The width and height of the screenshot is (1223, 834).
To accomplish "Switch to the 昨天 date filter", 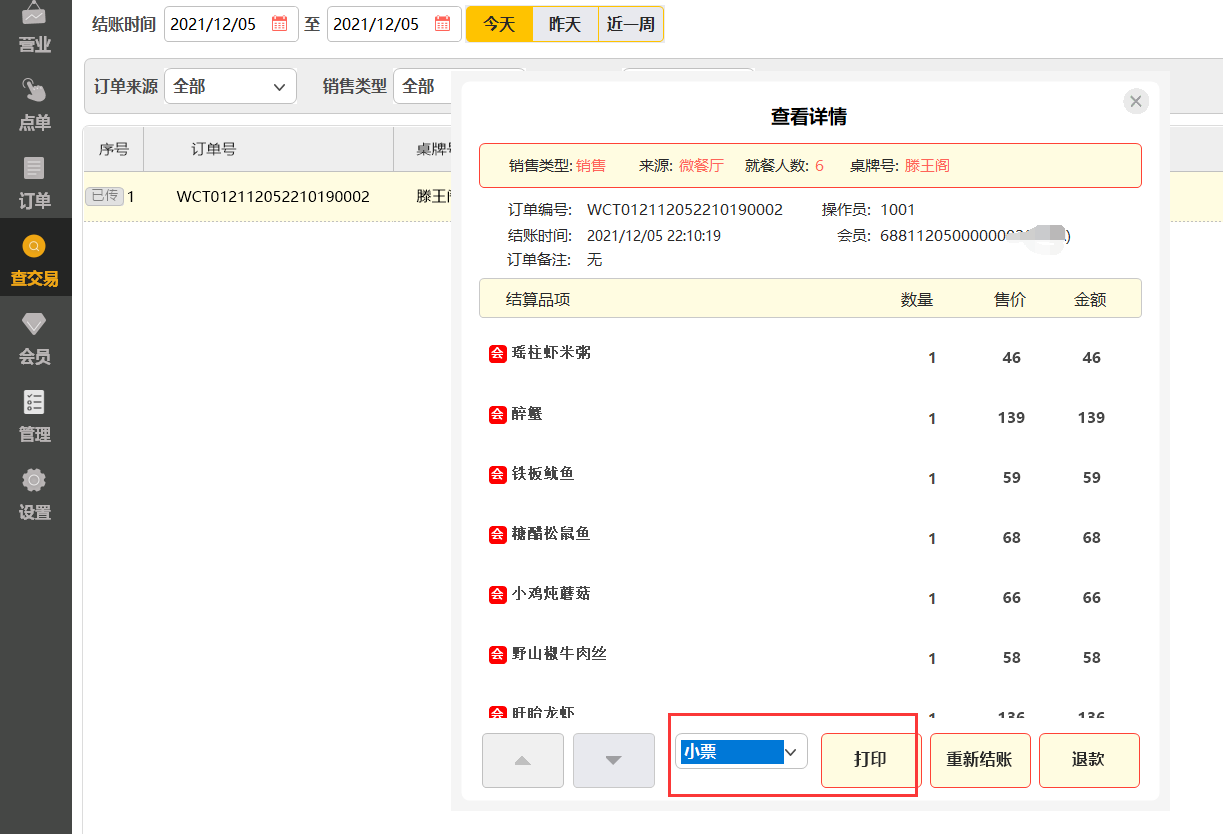I will pyautogui.click(x=565, y=24).
